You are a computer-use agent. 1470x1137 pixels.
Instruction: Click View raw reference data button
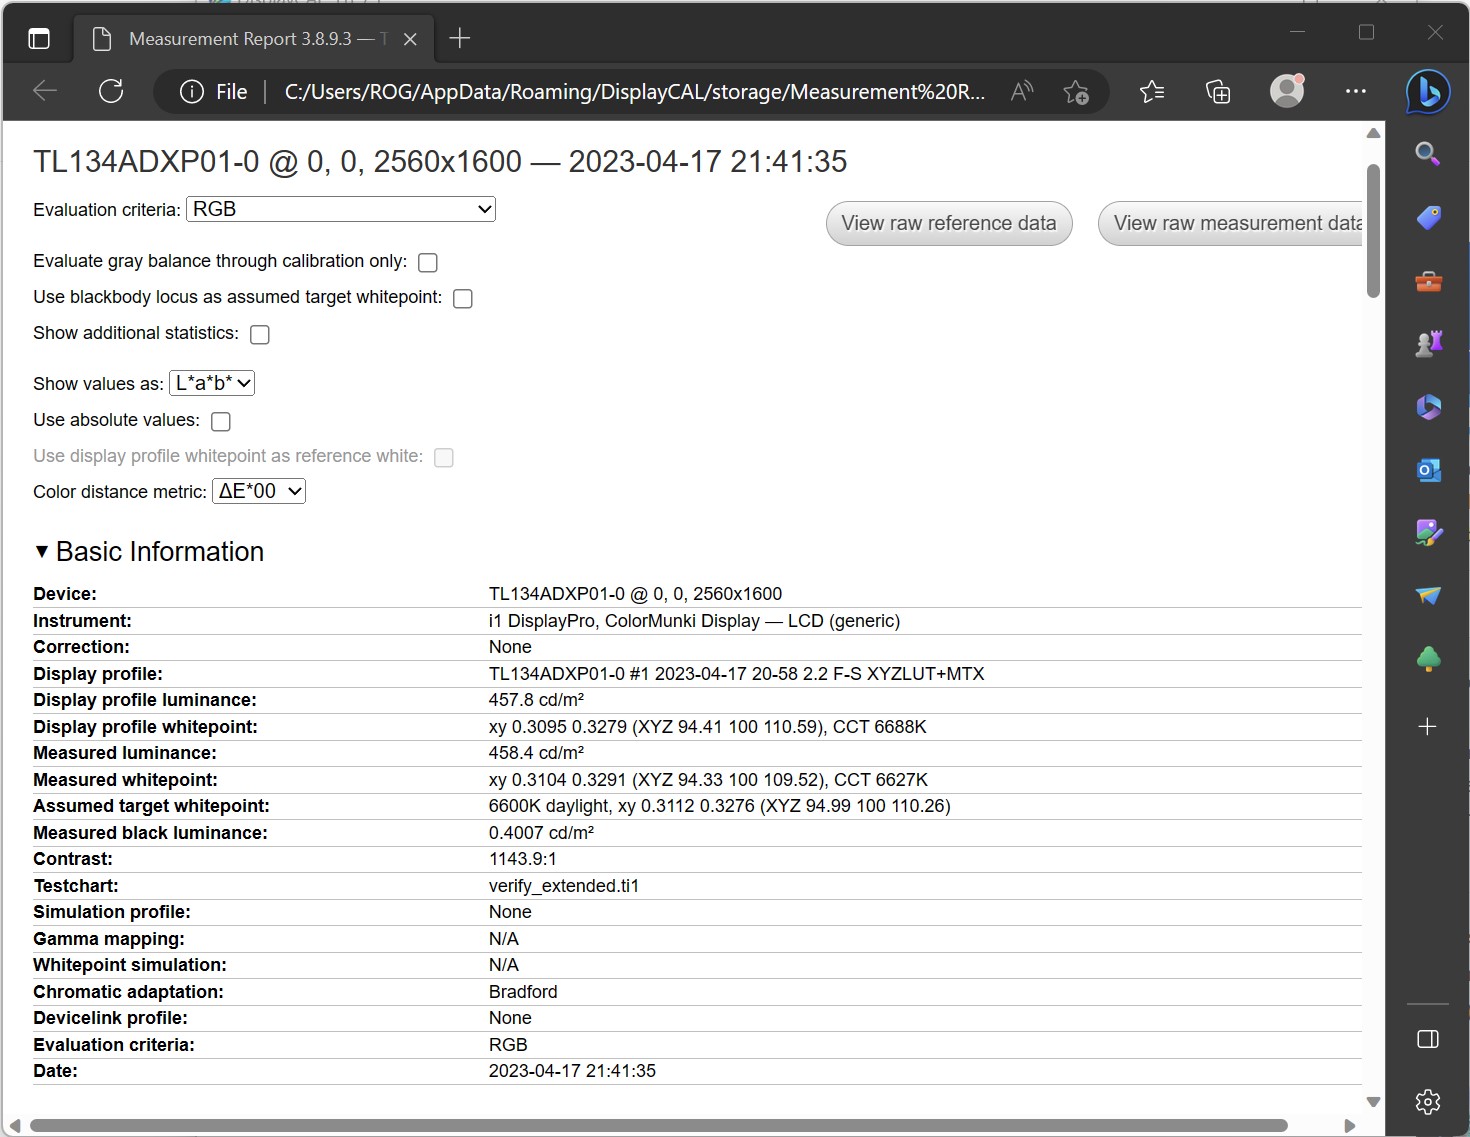click(x=948, y=223)
